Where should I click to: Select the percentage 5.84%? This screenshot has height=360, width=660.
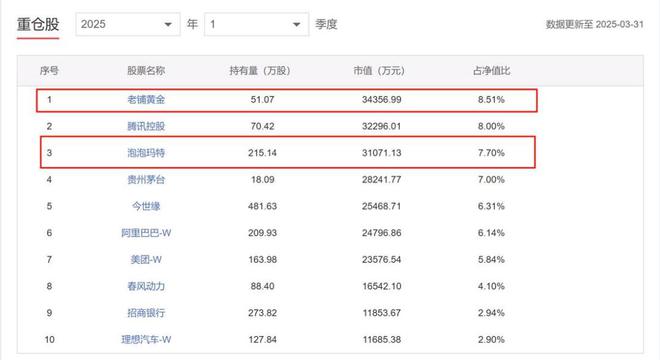[x=491, y=260]
